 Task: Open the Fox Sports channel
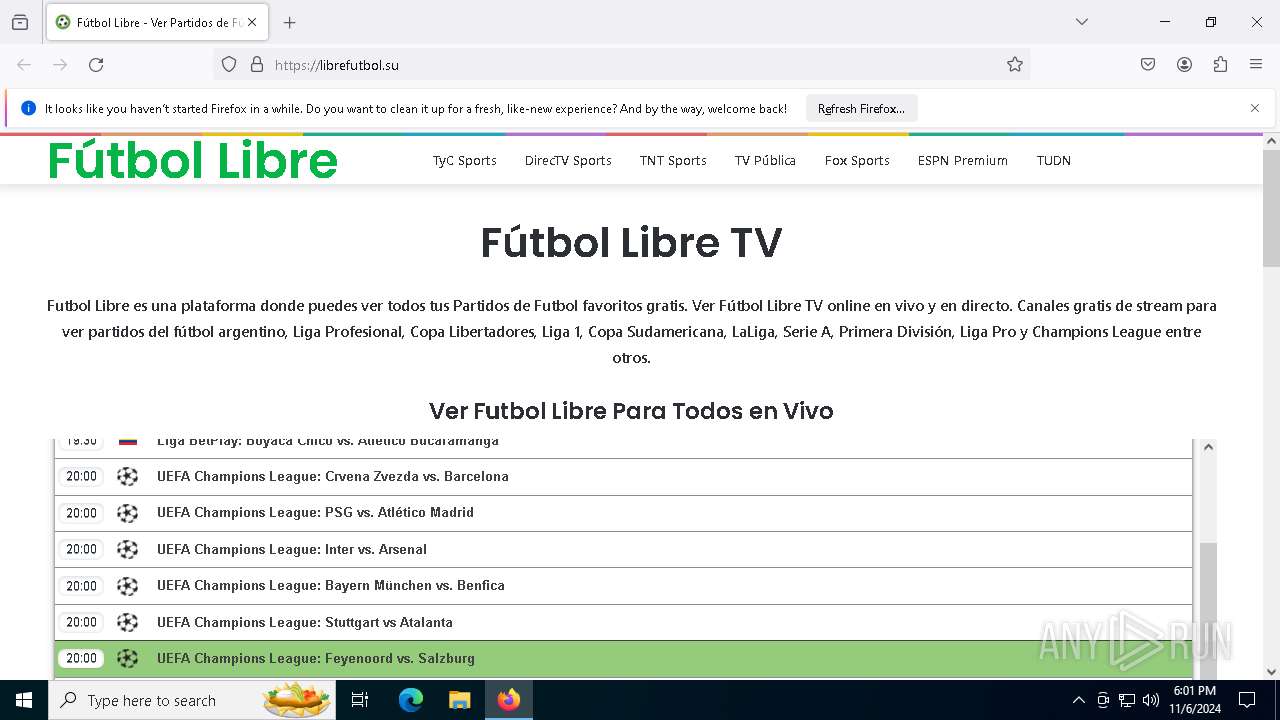tap(857, 160)
